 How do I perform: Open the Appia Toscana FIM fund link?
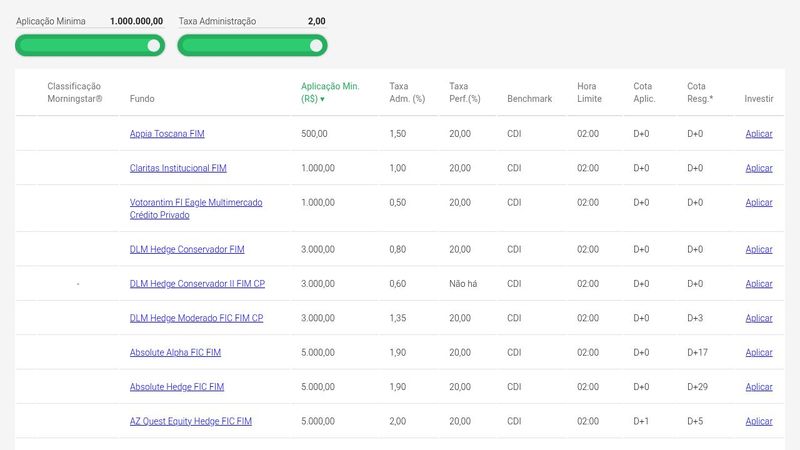tap(167, 134)
